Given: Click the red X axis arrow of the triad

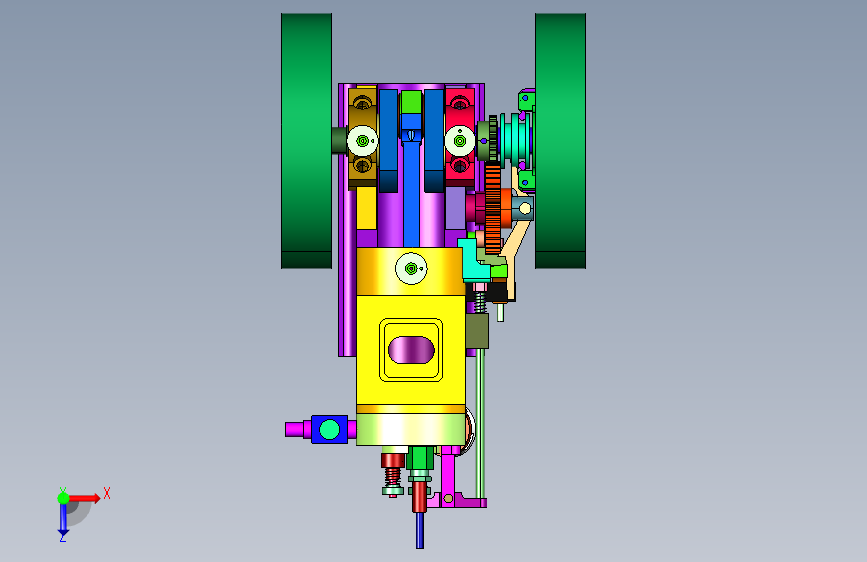Looking at the screenshot, I should (84, 498).
